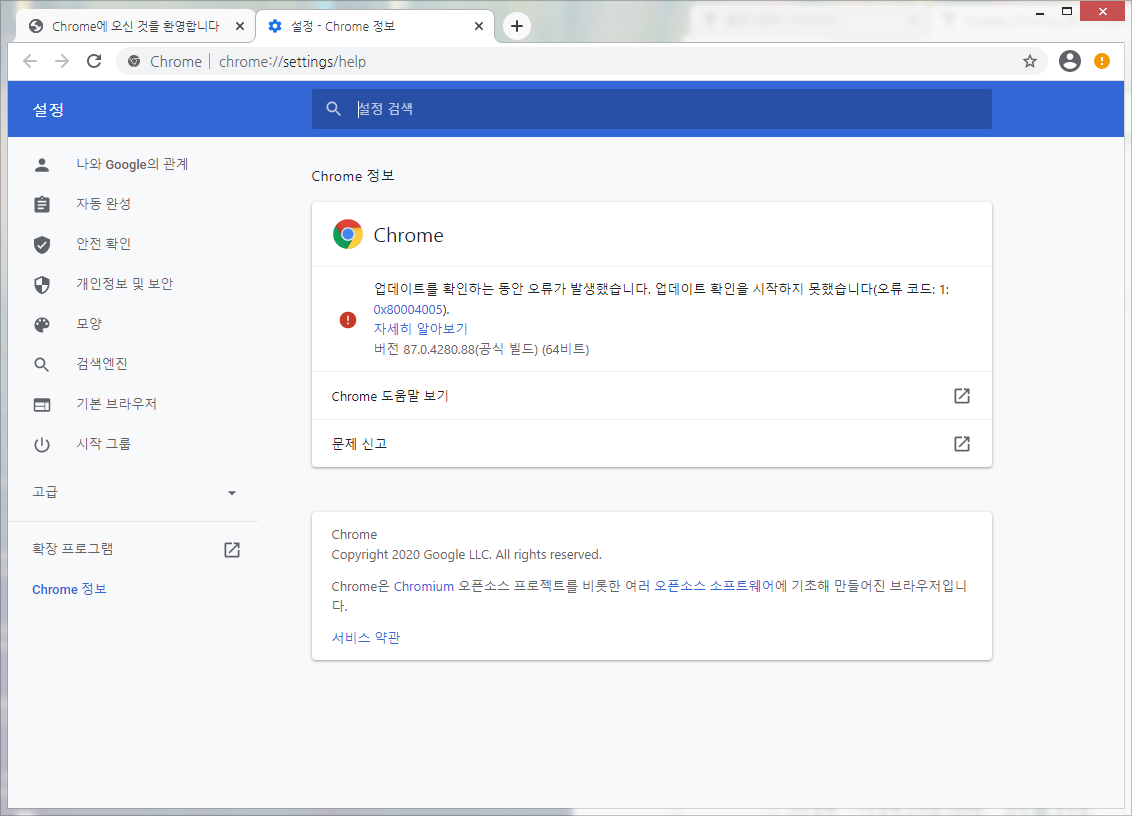Click the red error alert icon

348,319
